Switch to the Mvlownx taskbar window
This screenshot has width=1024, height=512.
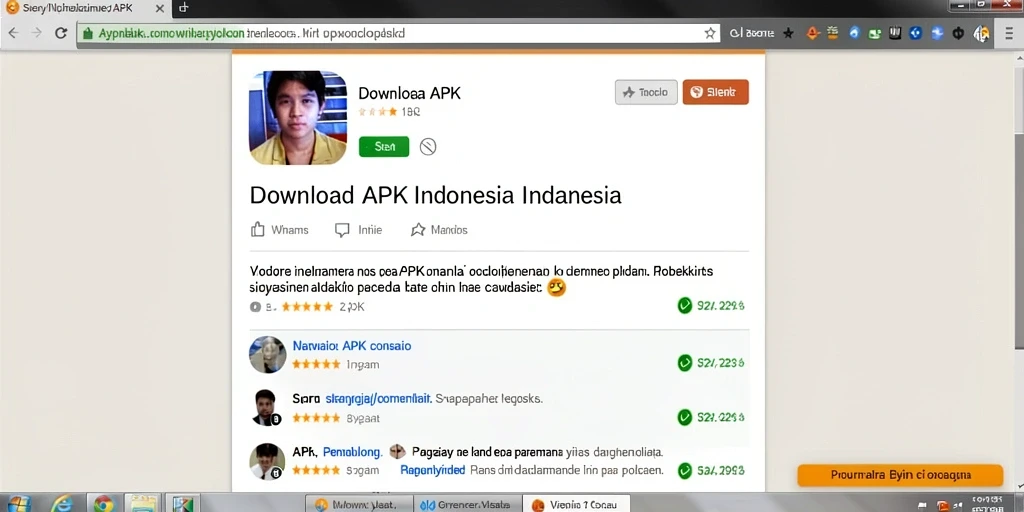click(359, 504)
